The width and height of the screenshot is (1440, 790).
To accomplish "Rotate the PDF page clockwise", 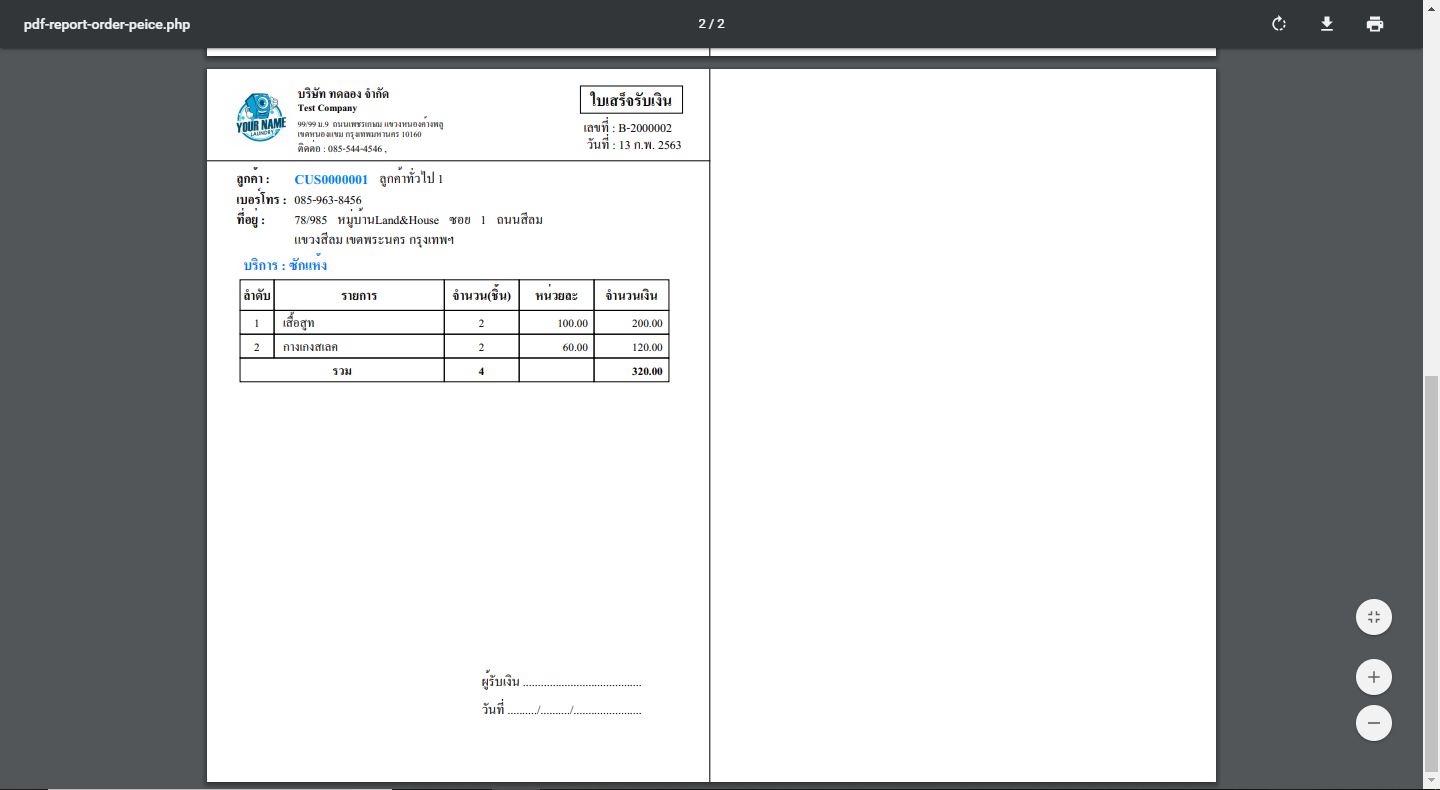I will coord(1278,24).
